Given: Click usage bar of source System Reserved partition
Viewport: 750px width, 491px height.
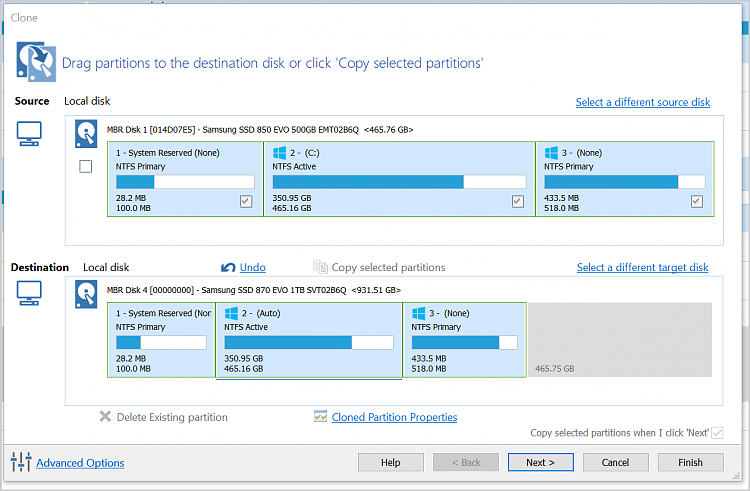Looking at the screenshot, I should [x=185, y=182].
